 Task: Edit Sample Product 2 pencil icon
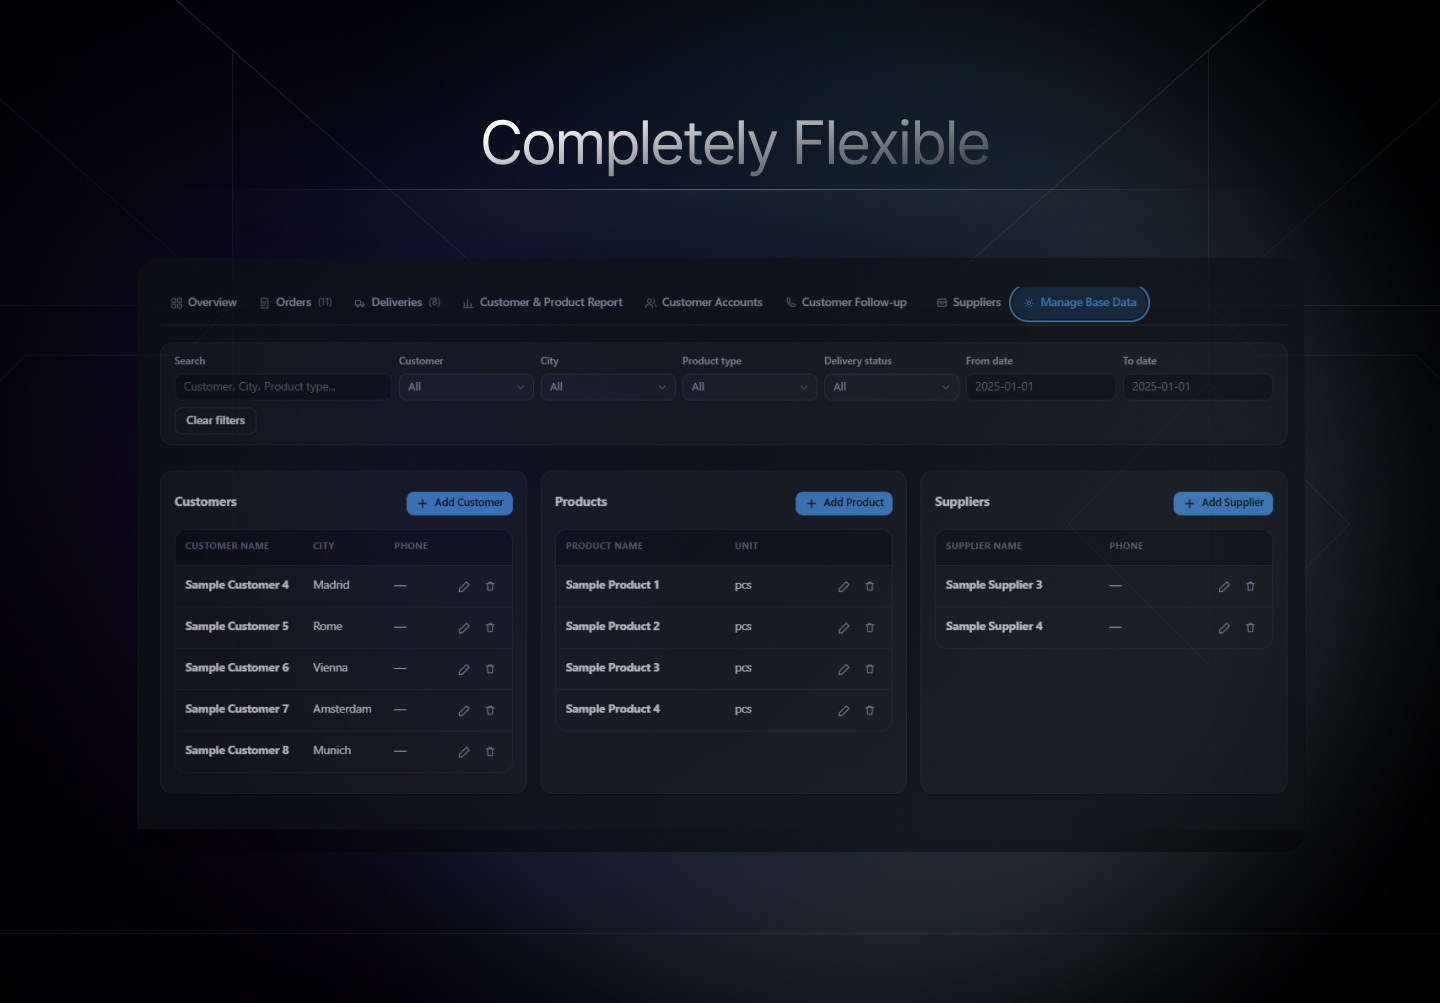point(844,628)
